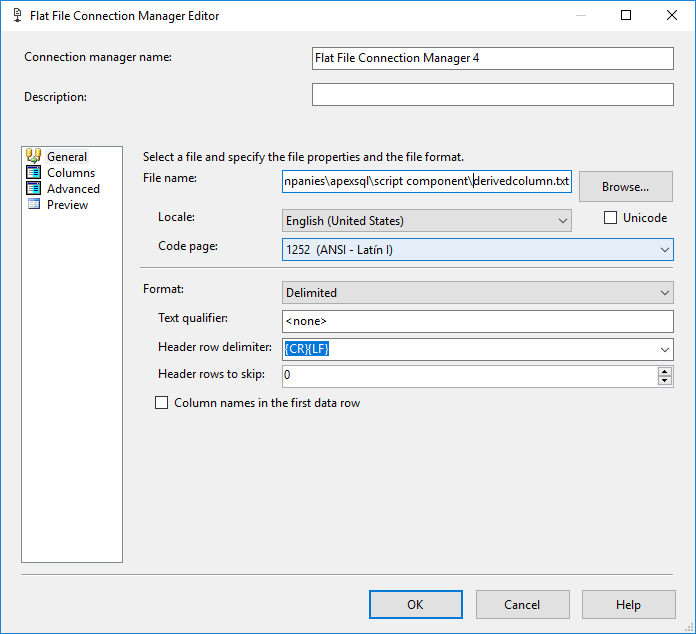This screenshot has height=634, width=696.
Task: Click the Preview page icon
Action: click(33, 204)
